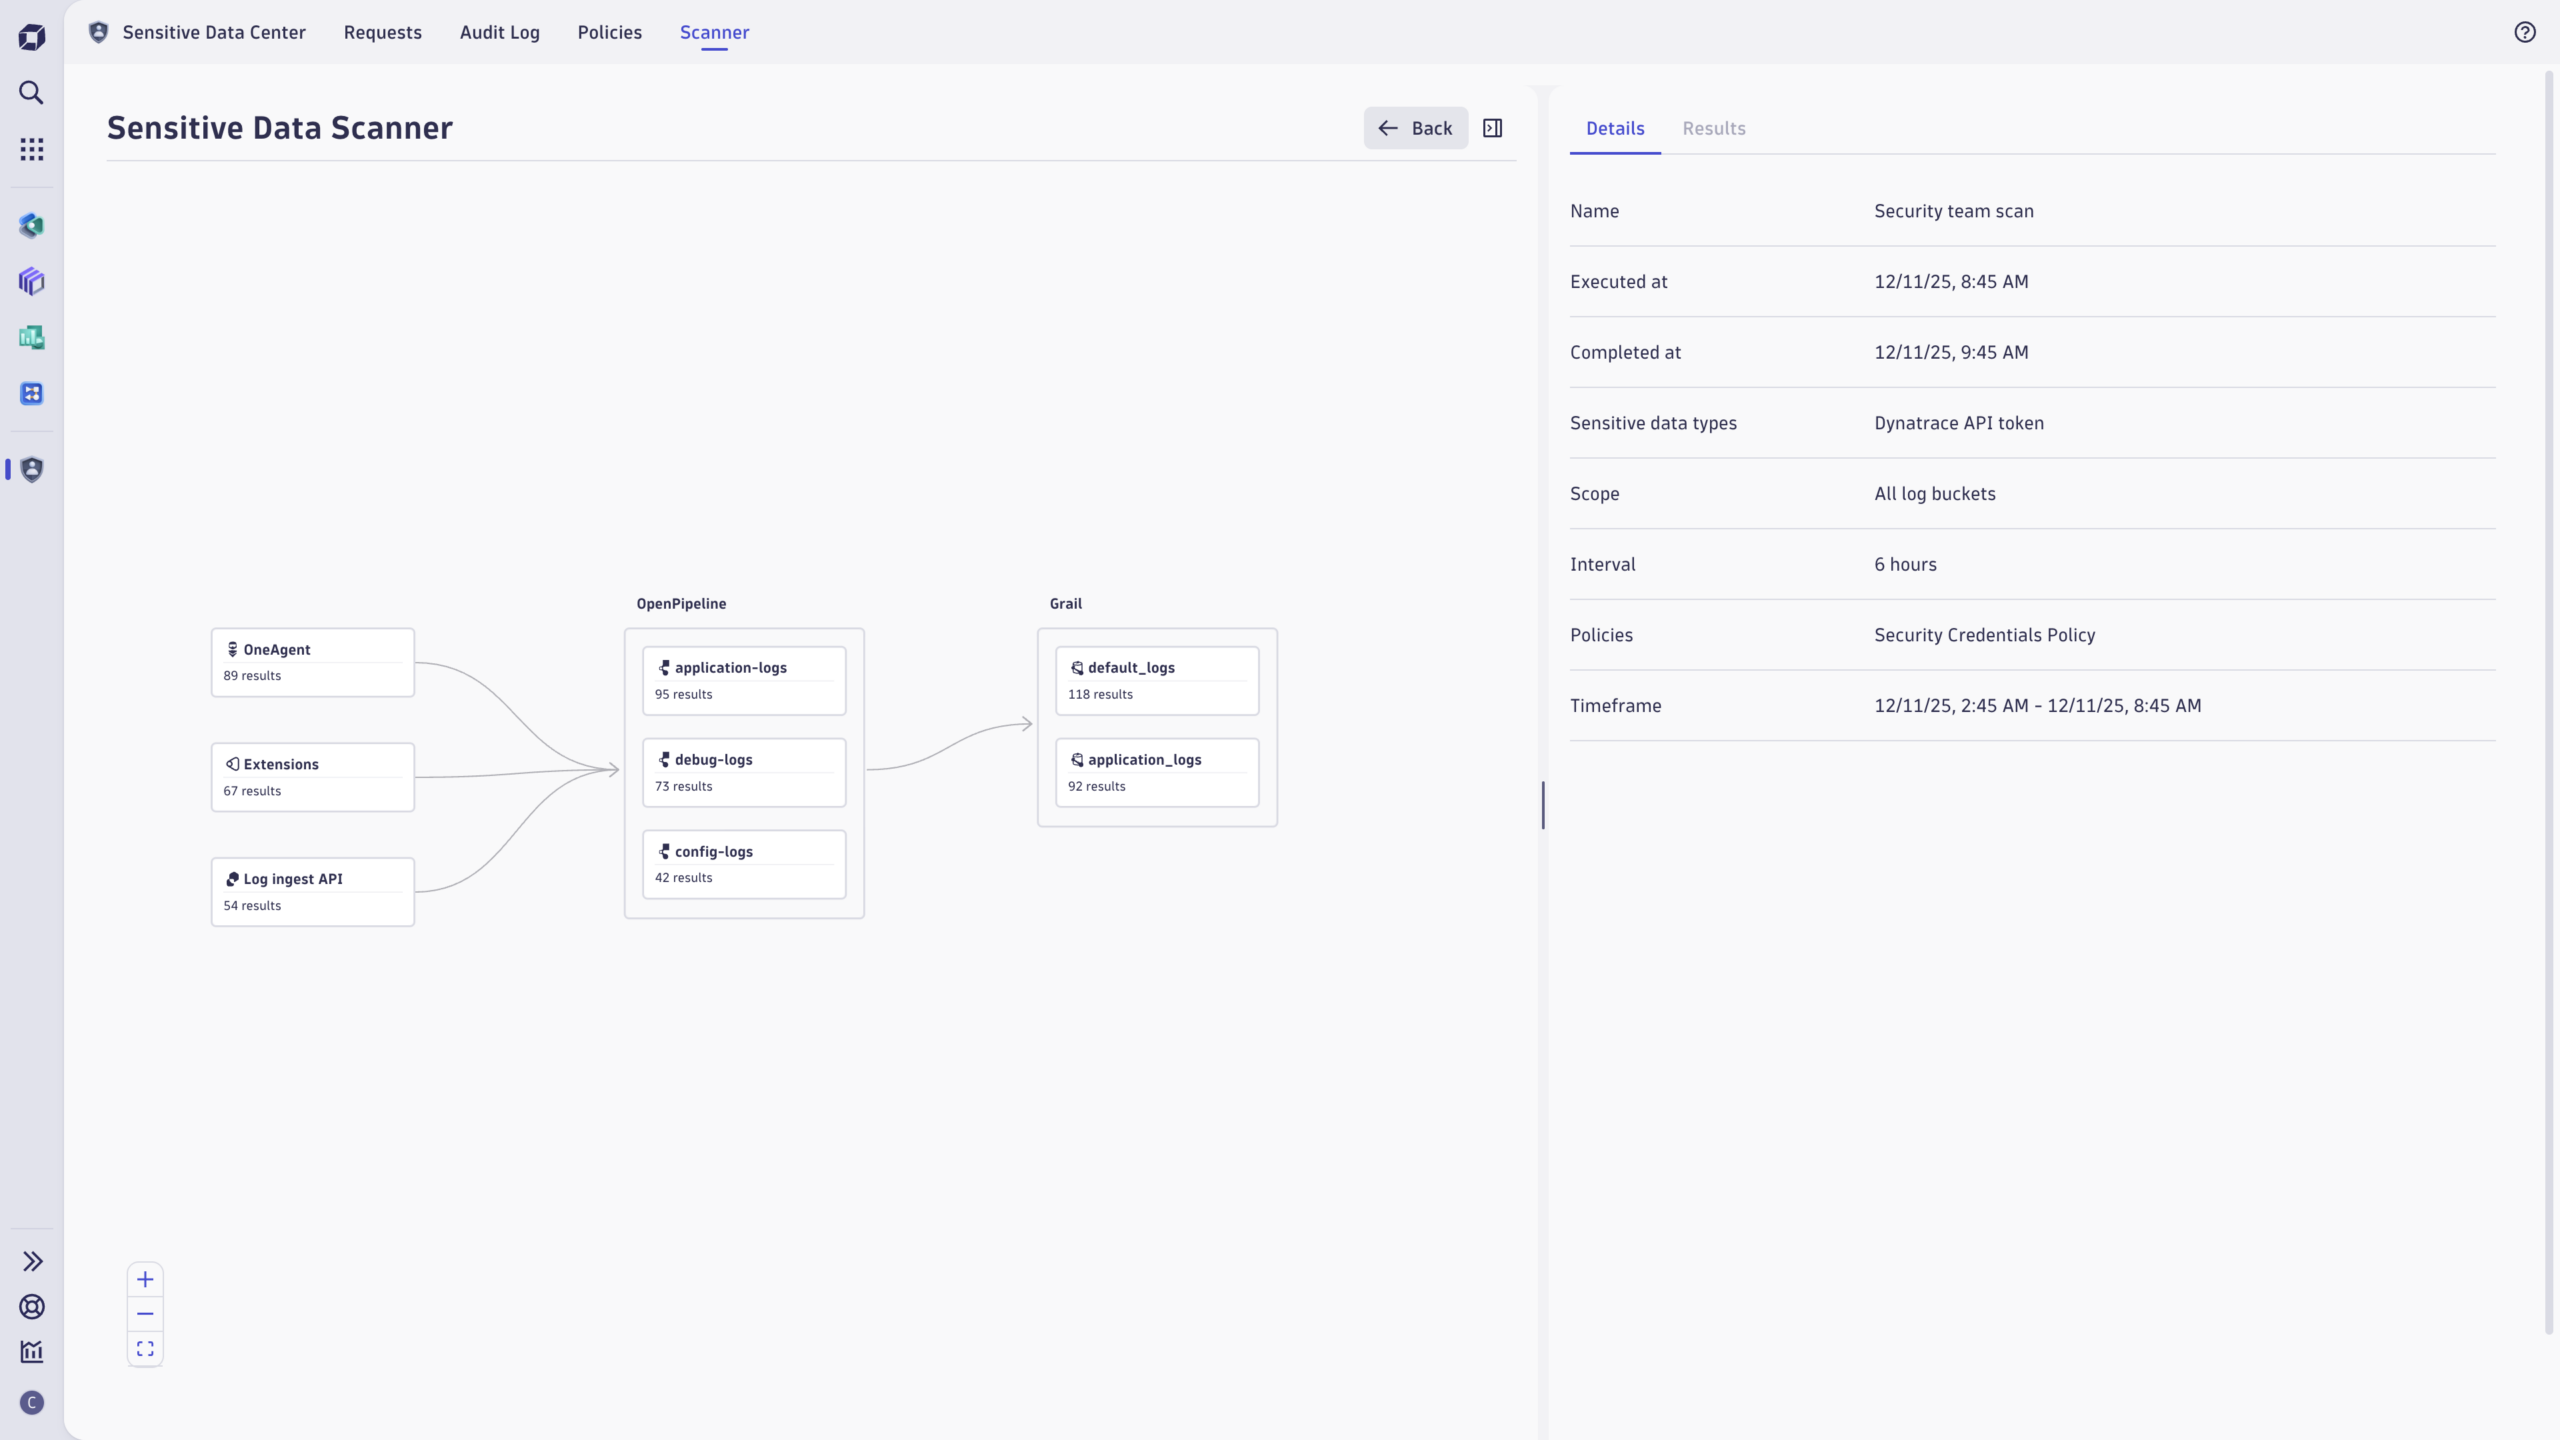Click the Sensitive Data Center shield sidebar icon
The height and width of the screenshot is (1440, 2560).
click(31, 469)
